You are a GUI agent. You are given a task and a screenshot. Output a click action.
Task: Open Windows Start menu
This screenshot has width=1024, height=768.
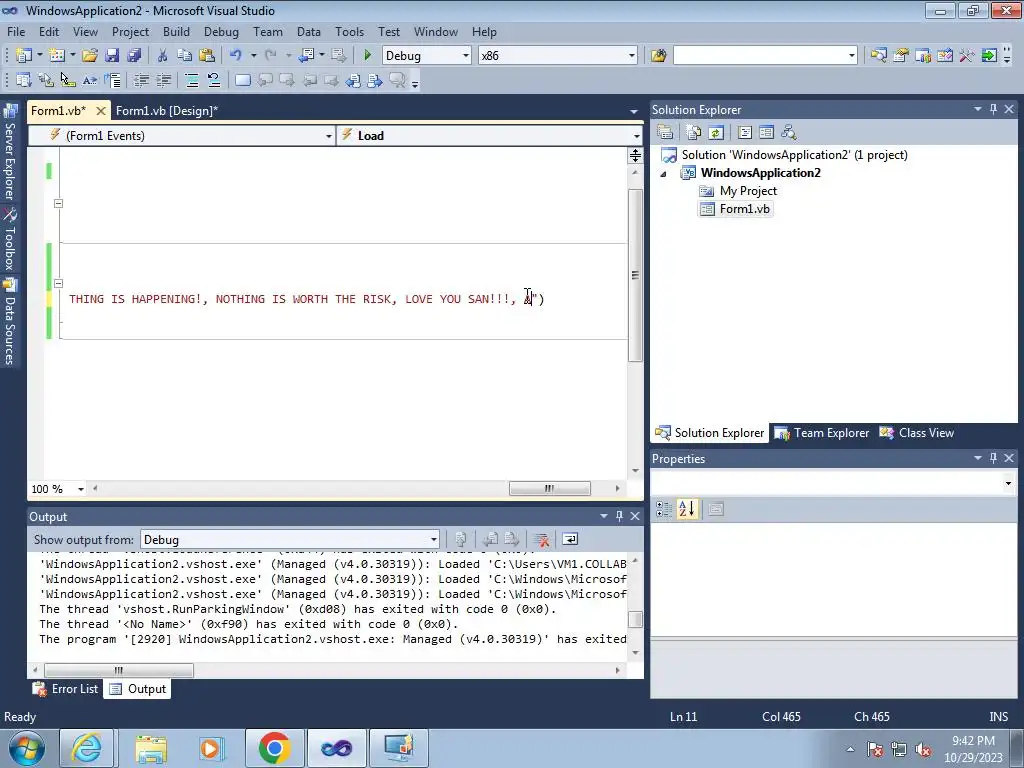pos(26,748)
